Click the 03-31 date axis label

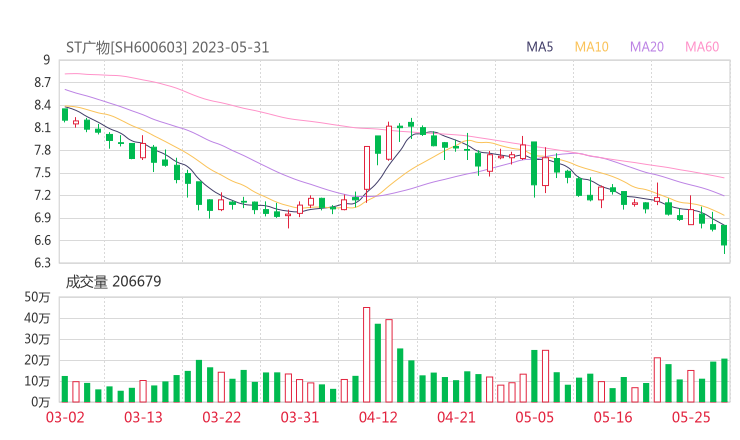[x=300, y=417]
